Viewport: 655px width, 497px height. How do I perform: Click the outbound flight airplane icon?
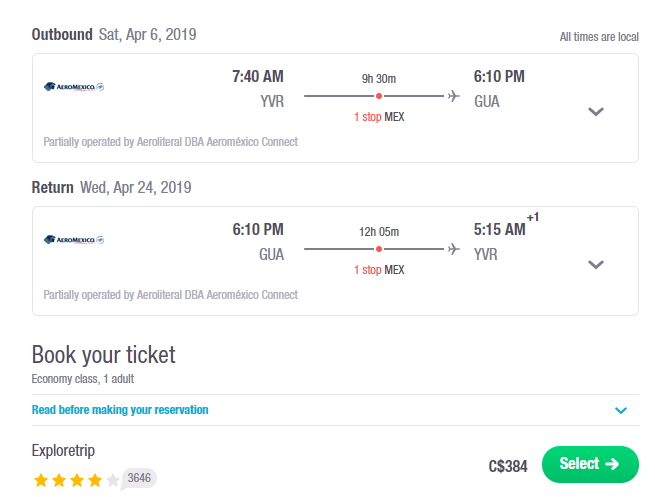pos(454,96)
